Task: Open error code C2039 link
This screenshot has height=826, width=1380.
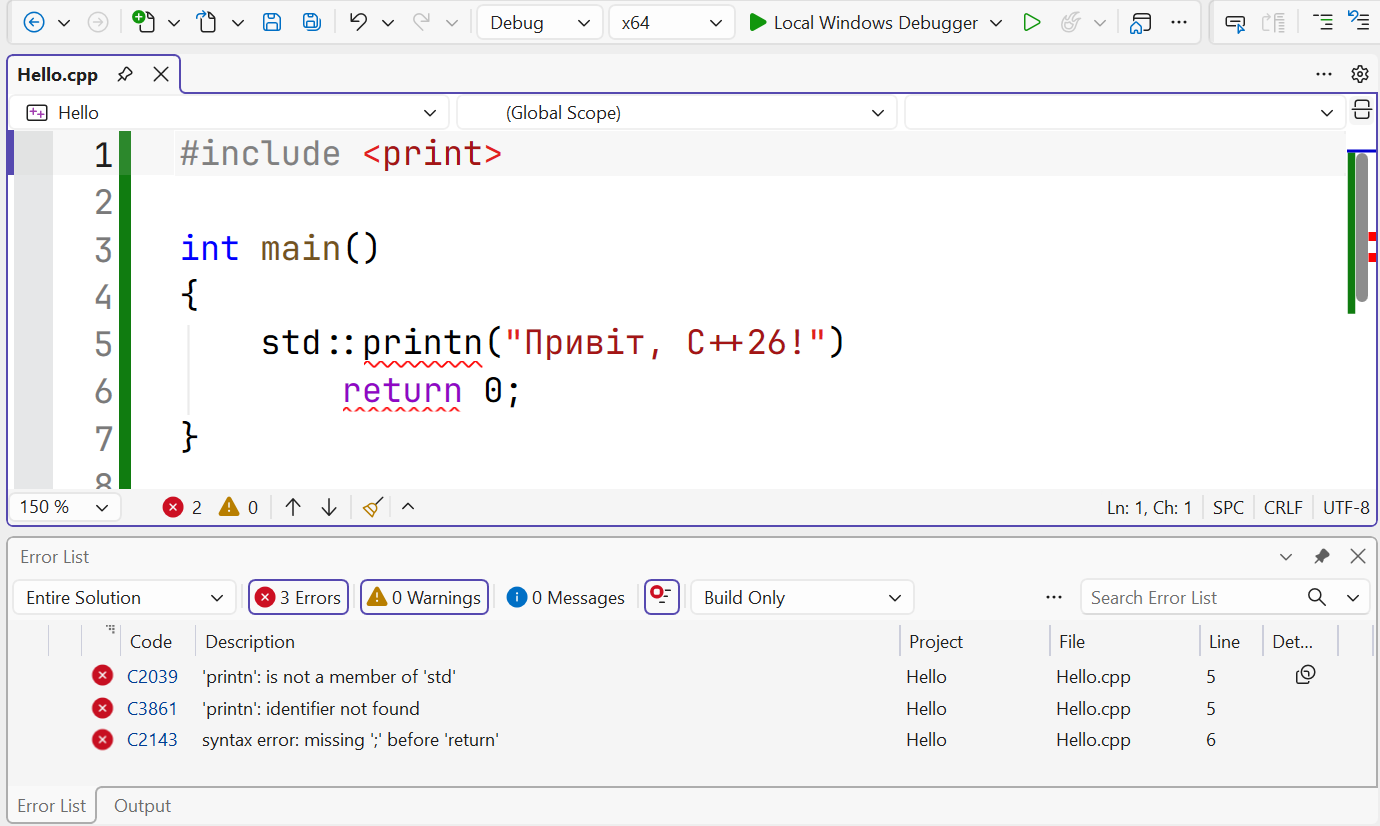Action: point(152,677)
